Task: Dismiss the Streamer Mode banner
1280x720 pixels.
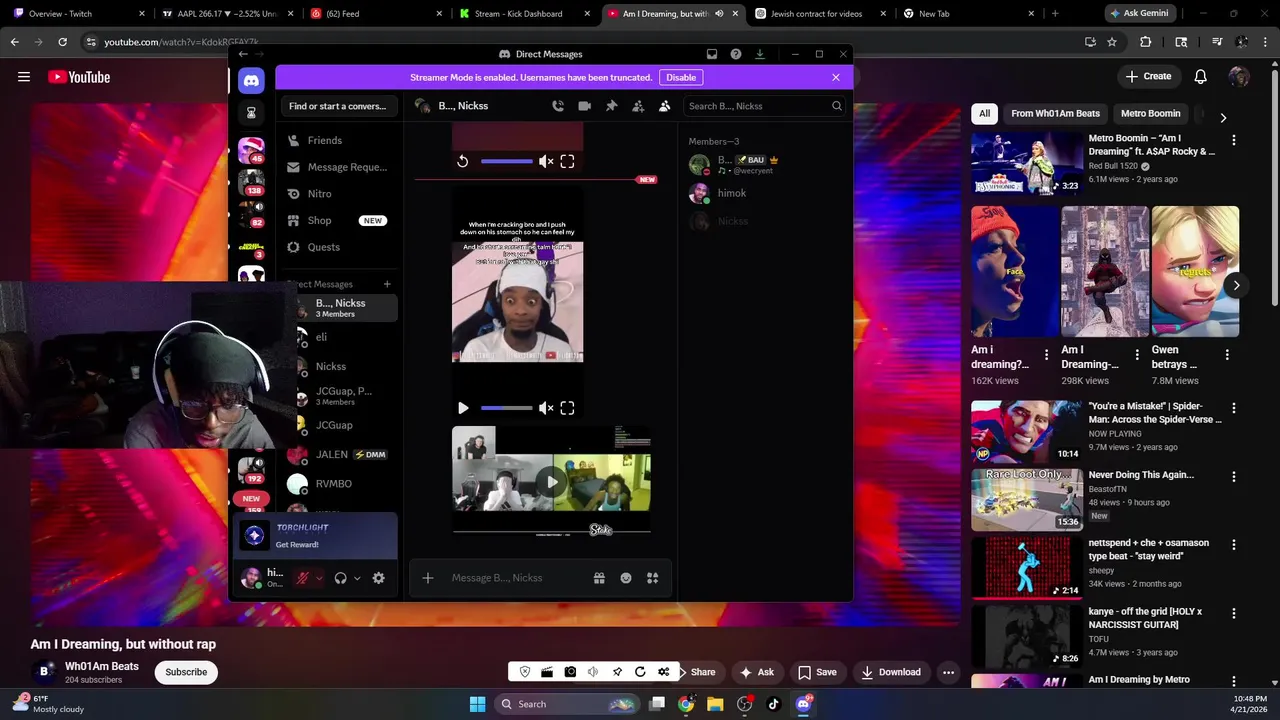Action: (x=836, y=77)
